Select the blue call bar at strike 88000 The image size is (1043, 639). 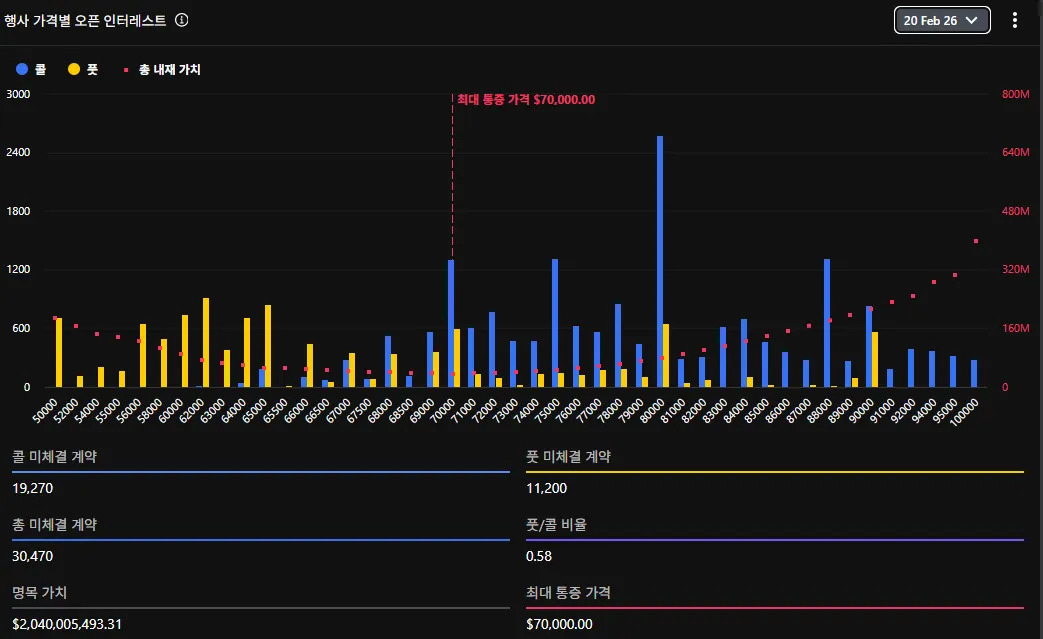click(x=827, y=323)
